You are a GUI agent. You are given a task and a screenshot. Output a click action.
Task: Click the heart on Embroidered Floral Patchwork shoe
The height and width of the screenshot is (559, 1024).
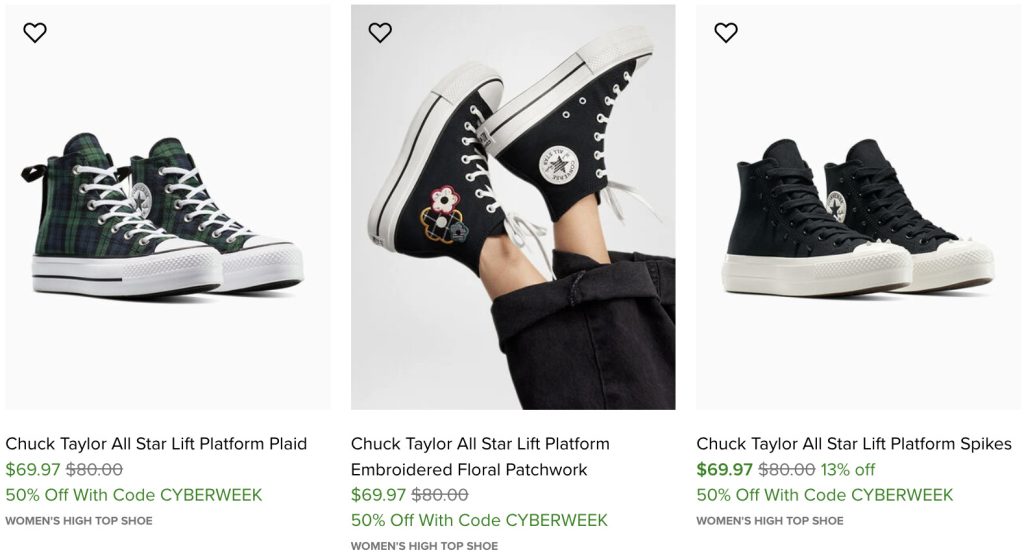pyautogui.click(x=380, y=33)
